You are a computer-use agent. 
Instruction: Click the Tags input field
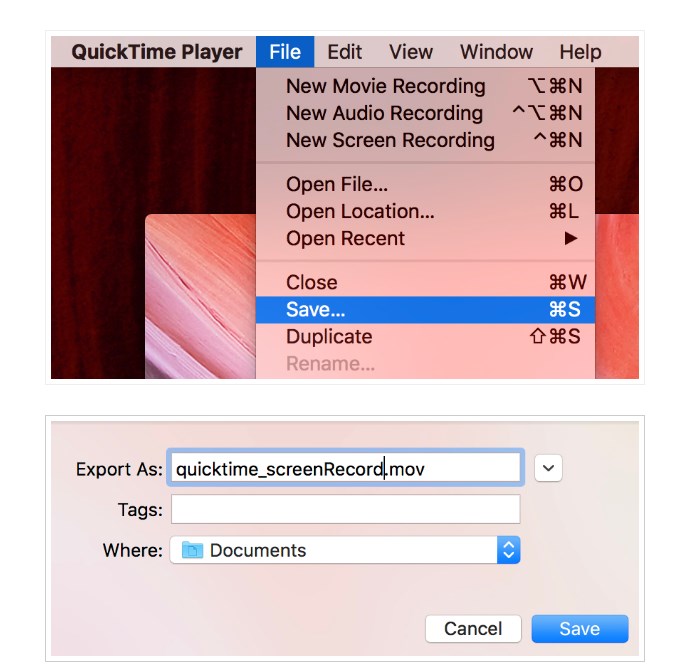(345, 509)
